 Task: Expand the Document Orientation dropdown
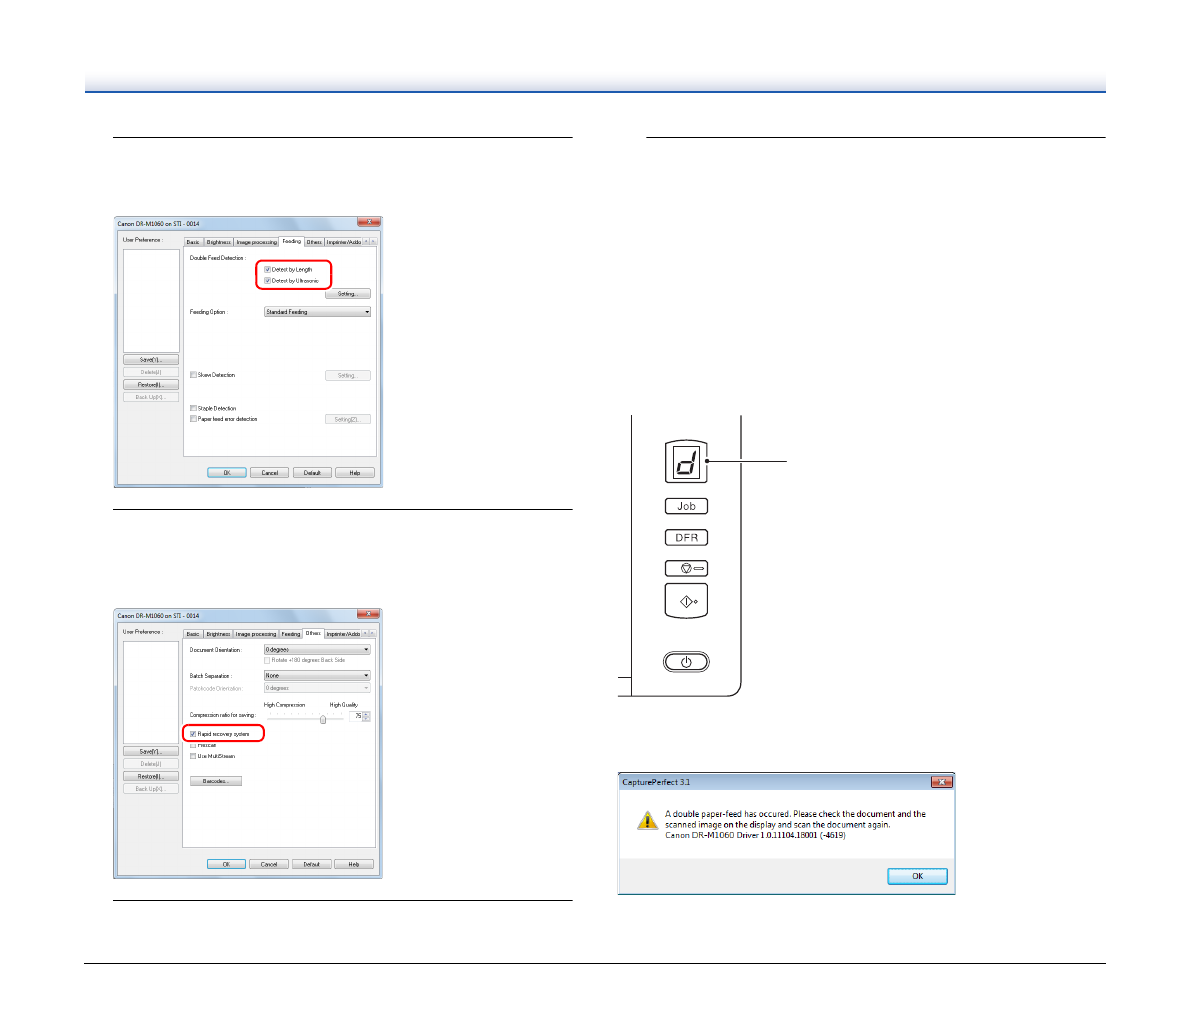point(317,650)
